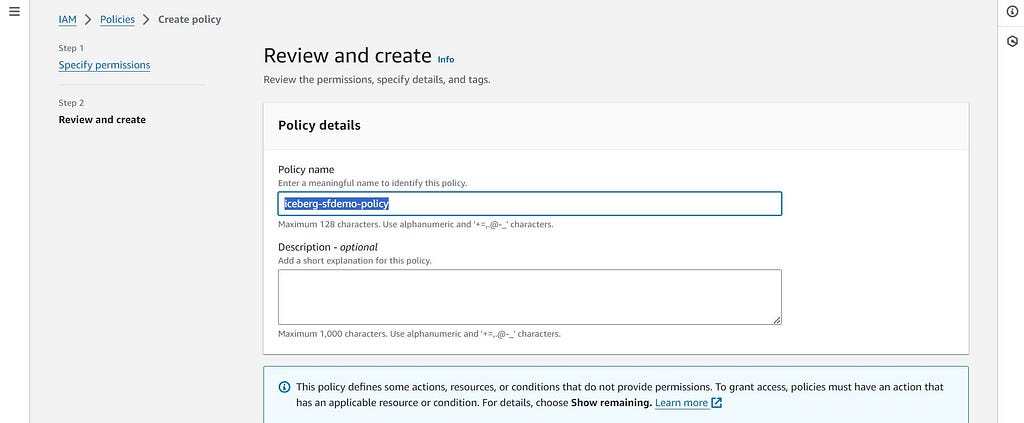The height and width of the screenshot is (423, 1024).
Task: Open the hamburger navigation menu
Action: point(14,12)
